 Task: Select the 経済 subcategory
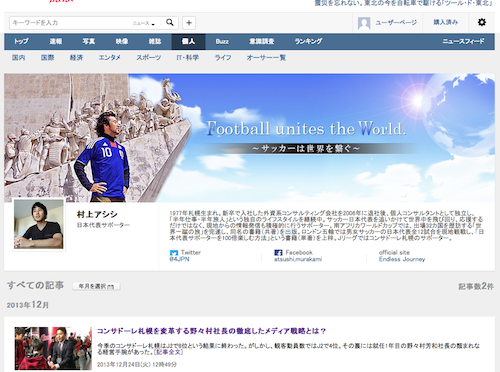coord(76,58)
